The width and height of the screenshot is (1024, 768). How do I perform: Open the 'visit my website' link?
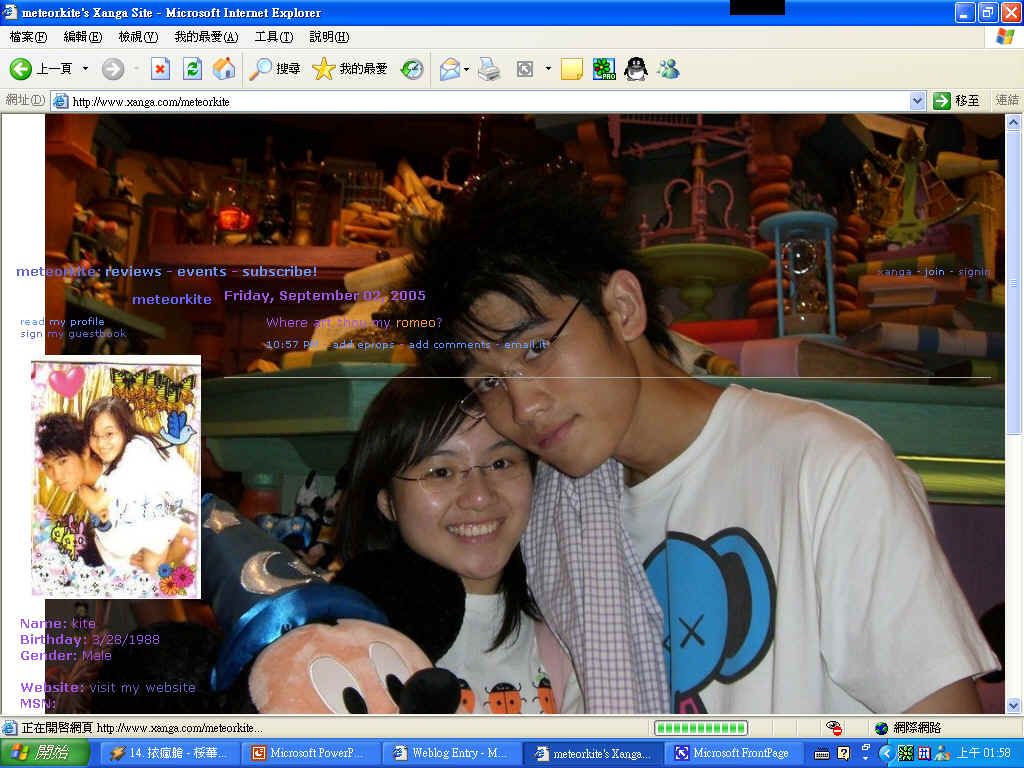click(142, 688)
